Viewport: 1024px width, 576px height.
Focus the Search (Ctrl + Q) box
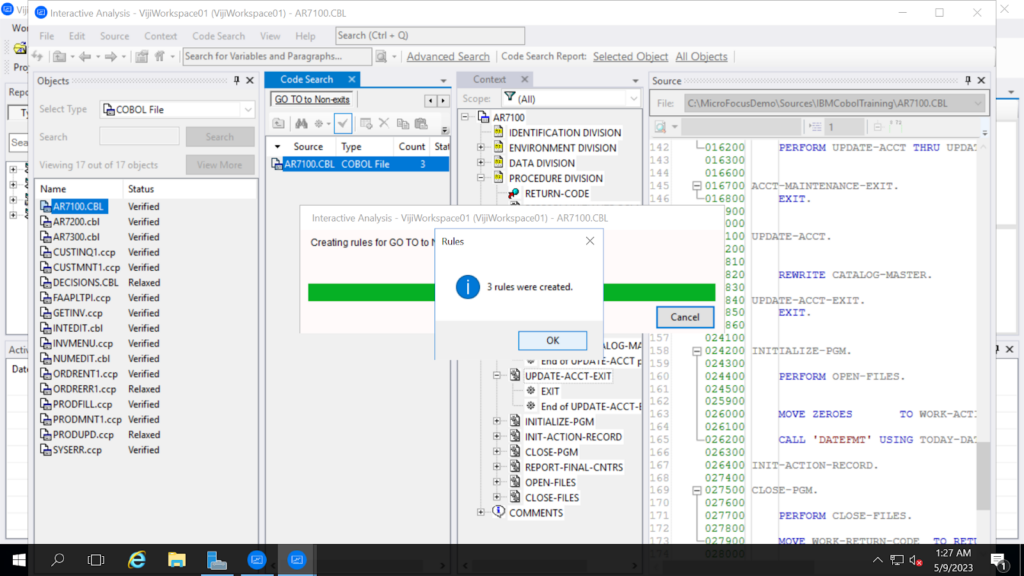430,35
